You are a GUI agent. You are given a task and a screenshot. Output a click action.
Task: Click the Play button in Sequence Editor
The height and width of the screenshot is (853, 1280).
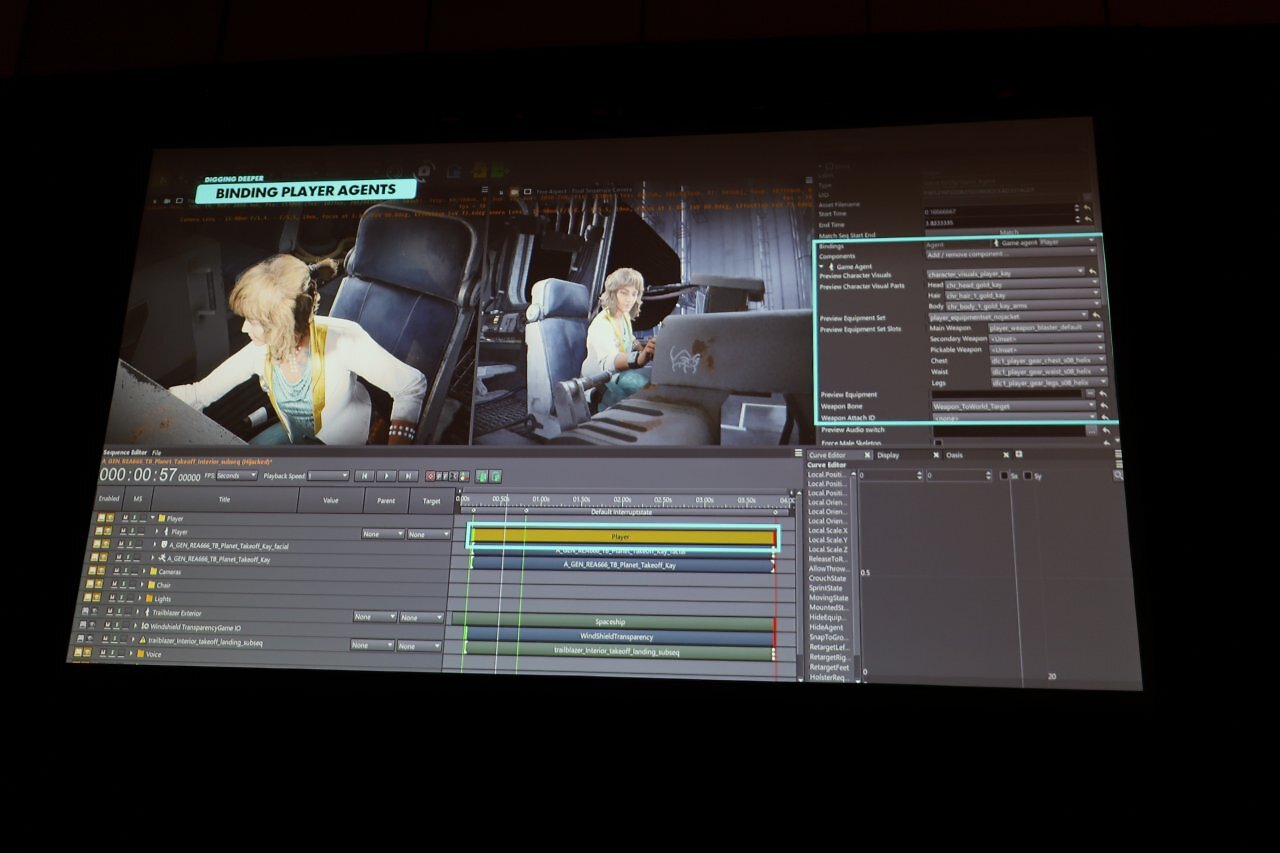pyautogui.click(x=386, y=476)
